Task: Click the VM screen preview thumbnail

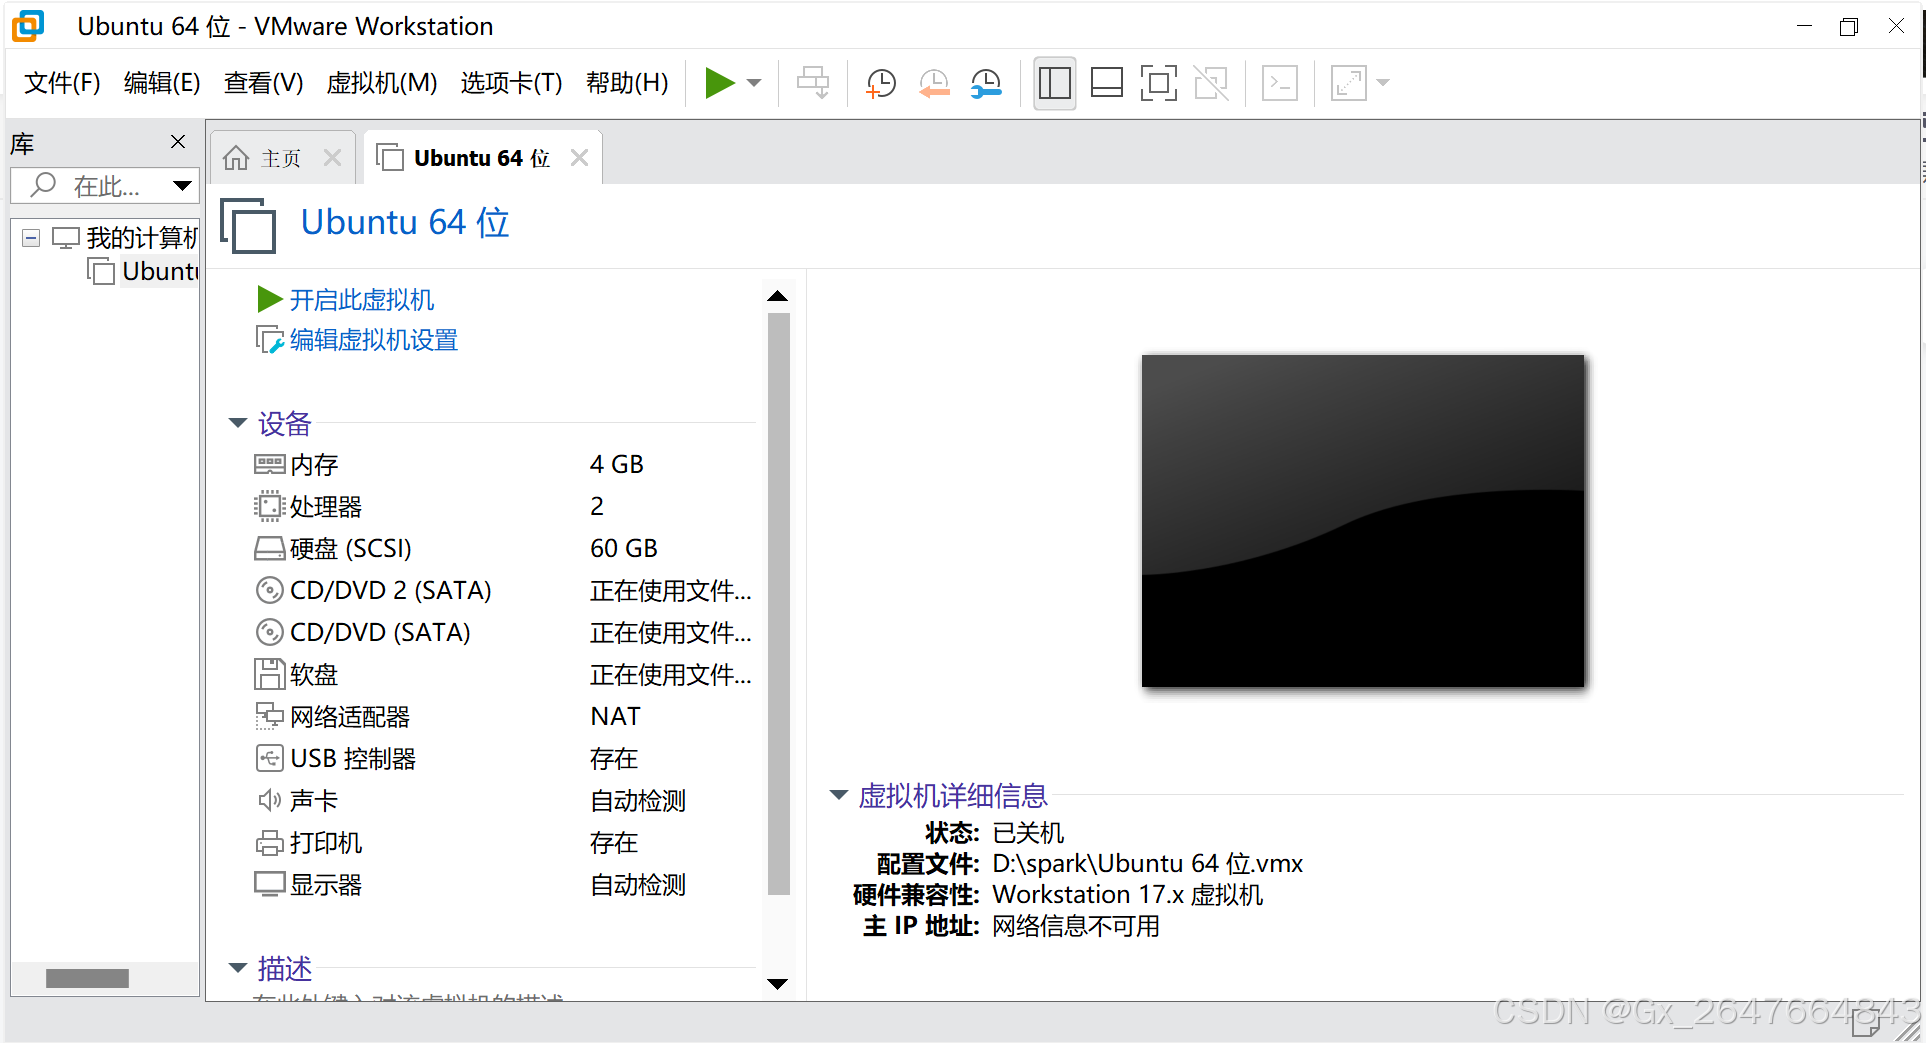Action: [x=1363, y=521]
